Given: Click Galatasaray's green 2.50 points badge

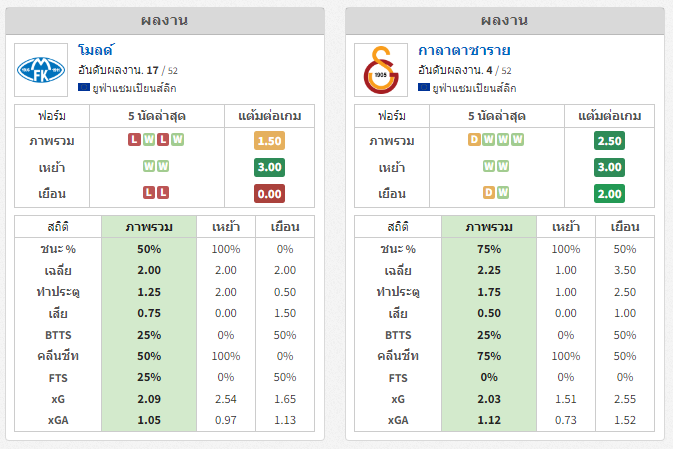Looking at the screenshot, I should [610, 141].
